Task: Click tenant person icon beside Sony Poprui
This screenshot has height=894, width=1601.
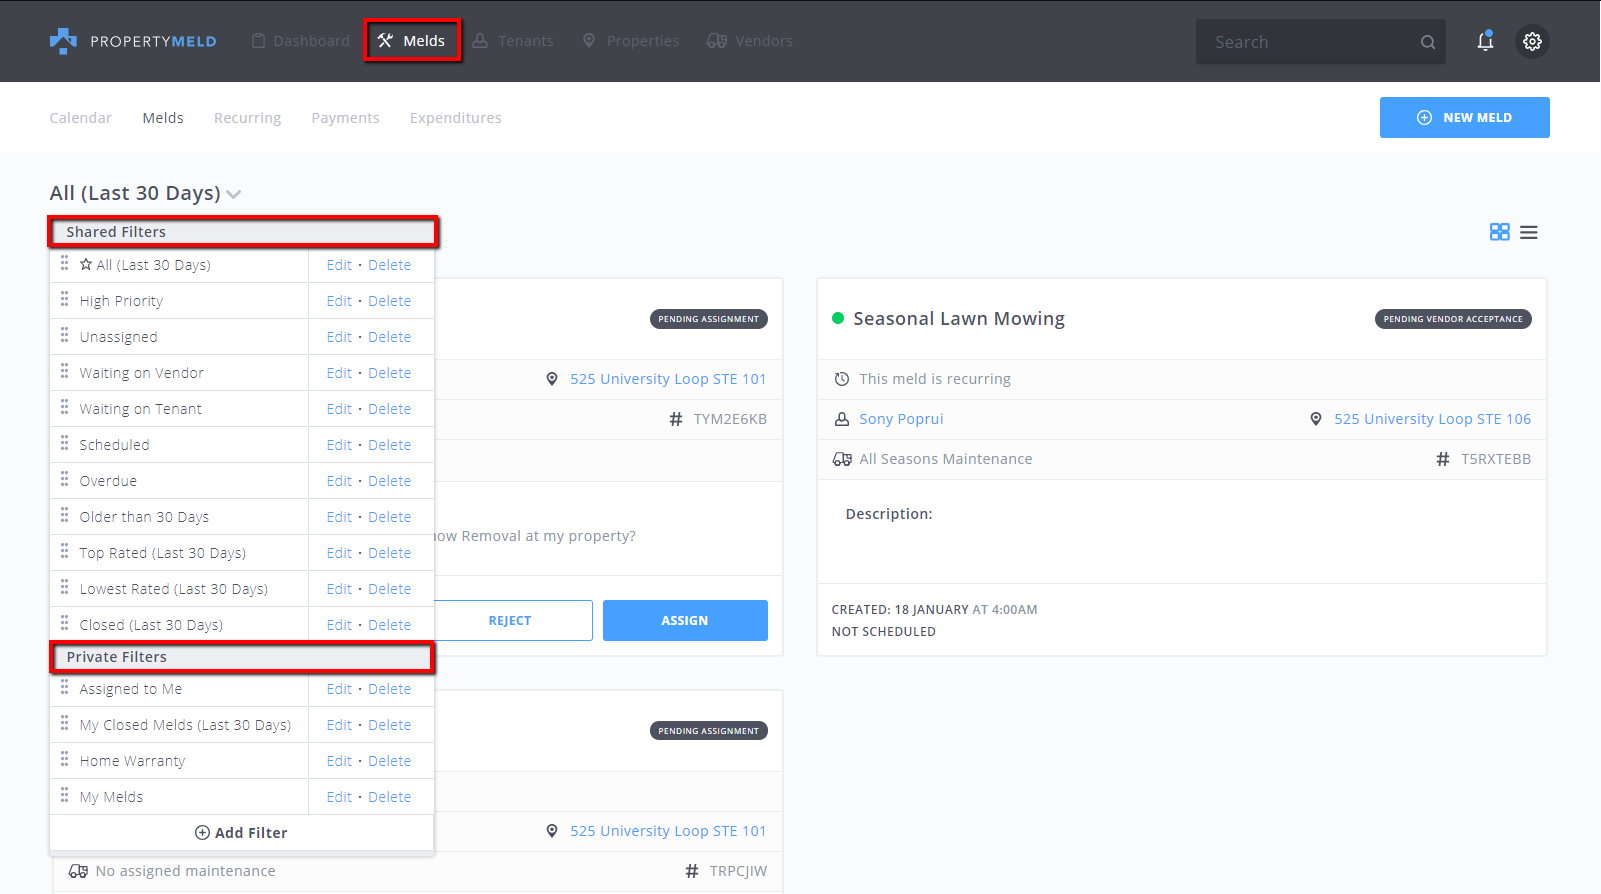Action: pyautogui.click(x=842, y=419)
